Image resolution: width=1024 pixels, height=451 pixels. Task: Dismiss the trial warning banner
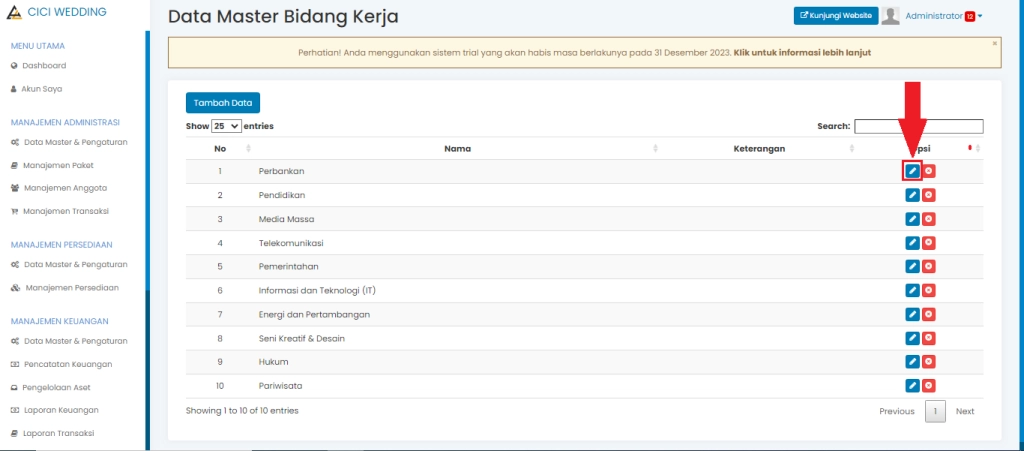point(995,44)
